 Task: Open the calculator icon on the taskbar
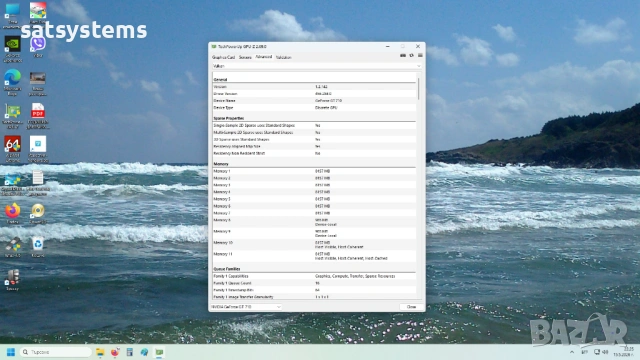(x=129, y=352)
